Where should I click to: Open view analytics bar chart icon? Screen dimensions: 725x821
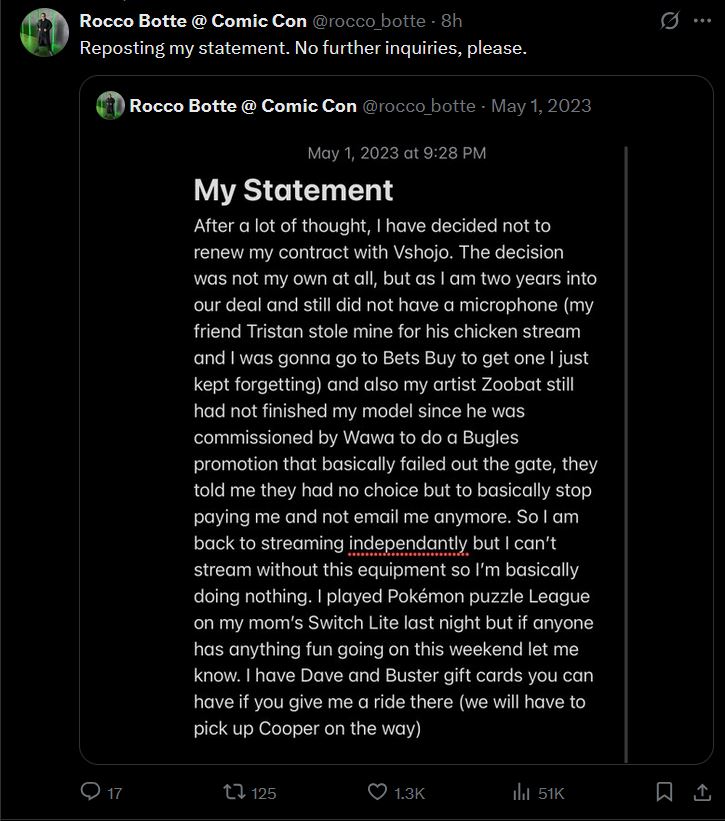[521, 792]
